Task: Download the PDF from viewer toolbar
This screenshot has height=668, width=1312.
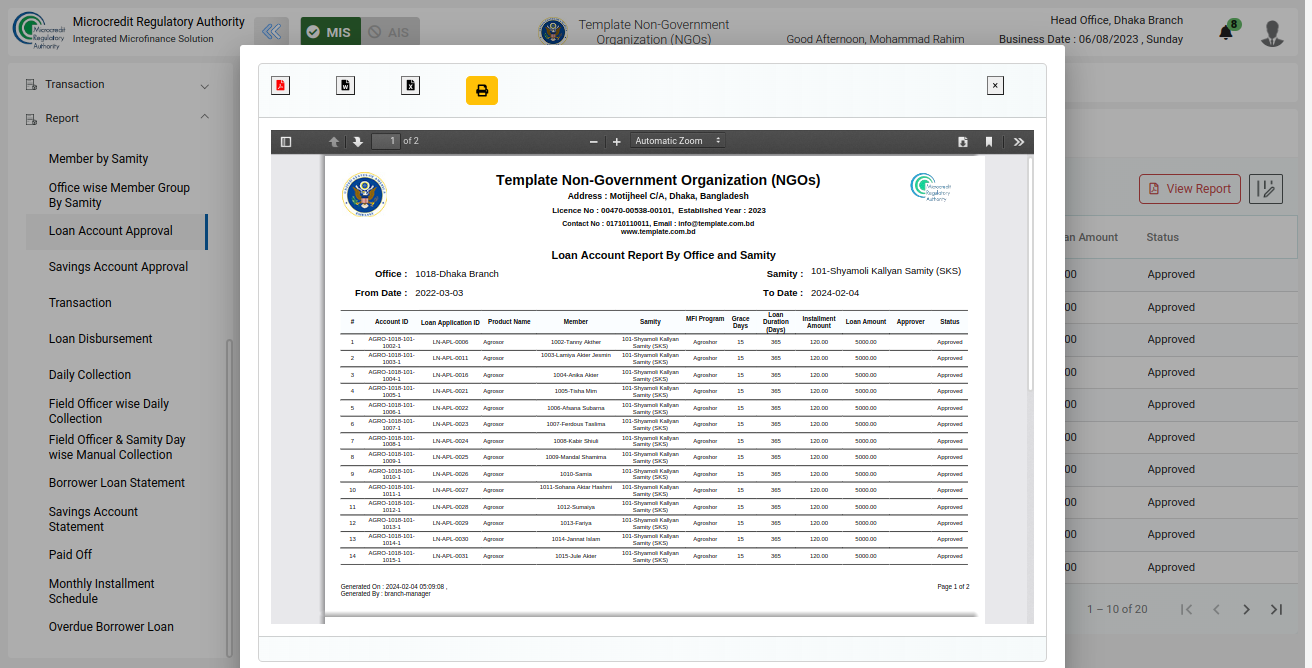Action: (963, 142)
